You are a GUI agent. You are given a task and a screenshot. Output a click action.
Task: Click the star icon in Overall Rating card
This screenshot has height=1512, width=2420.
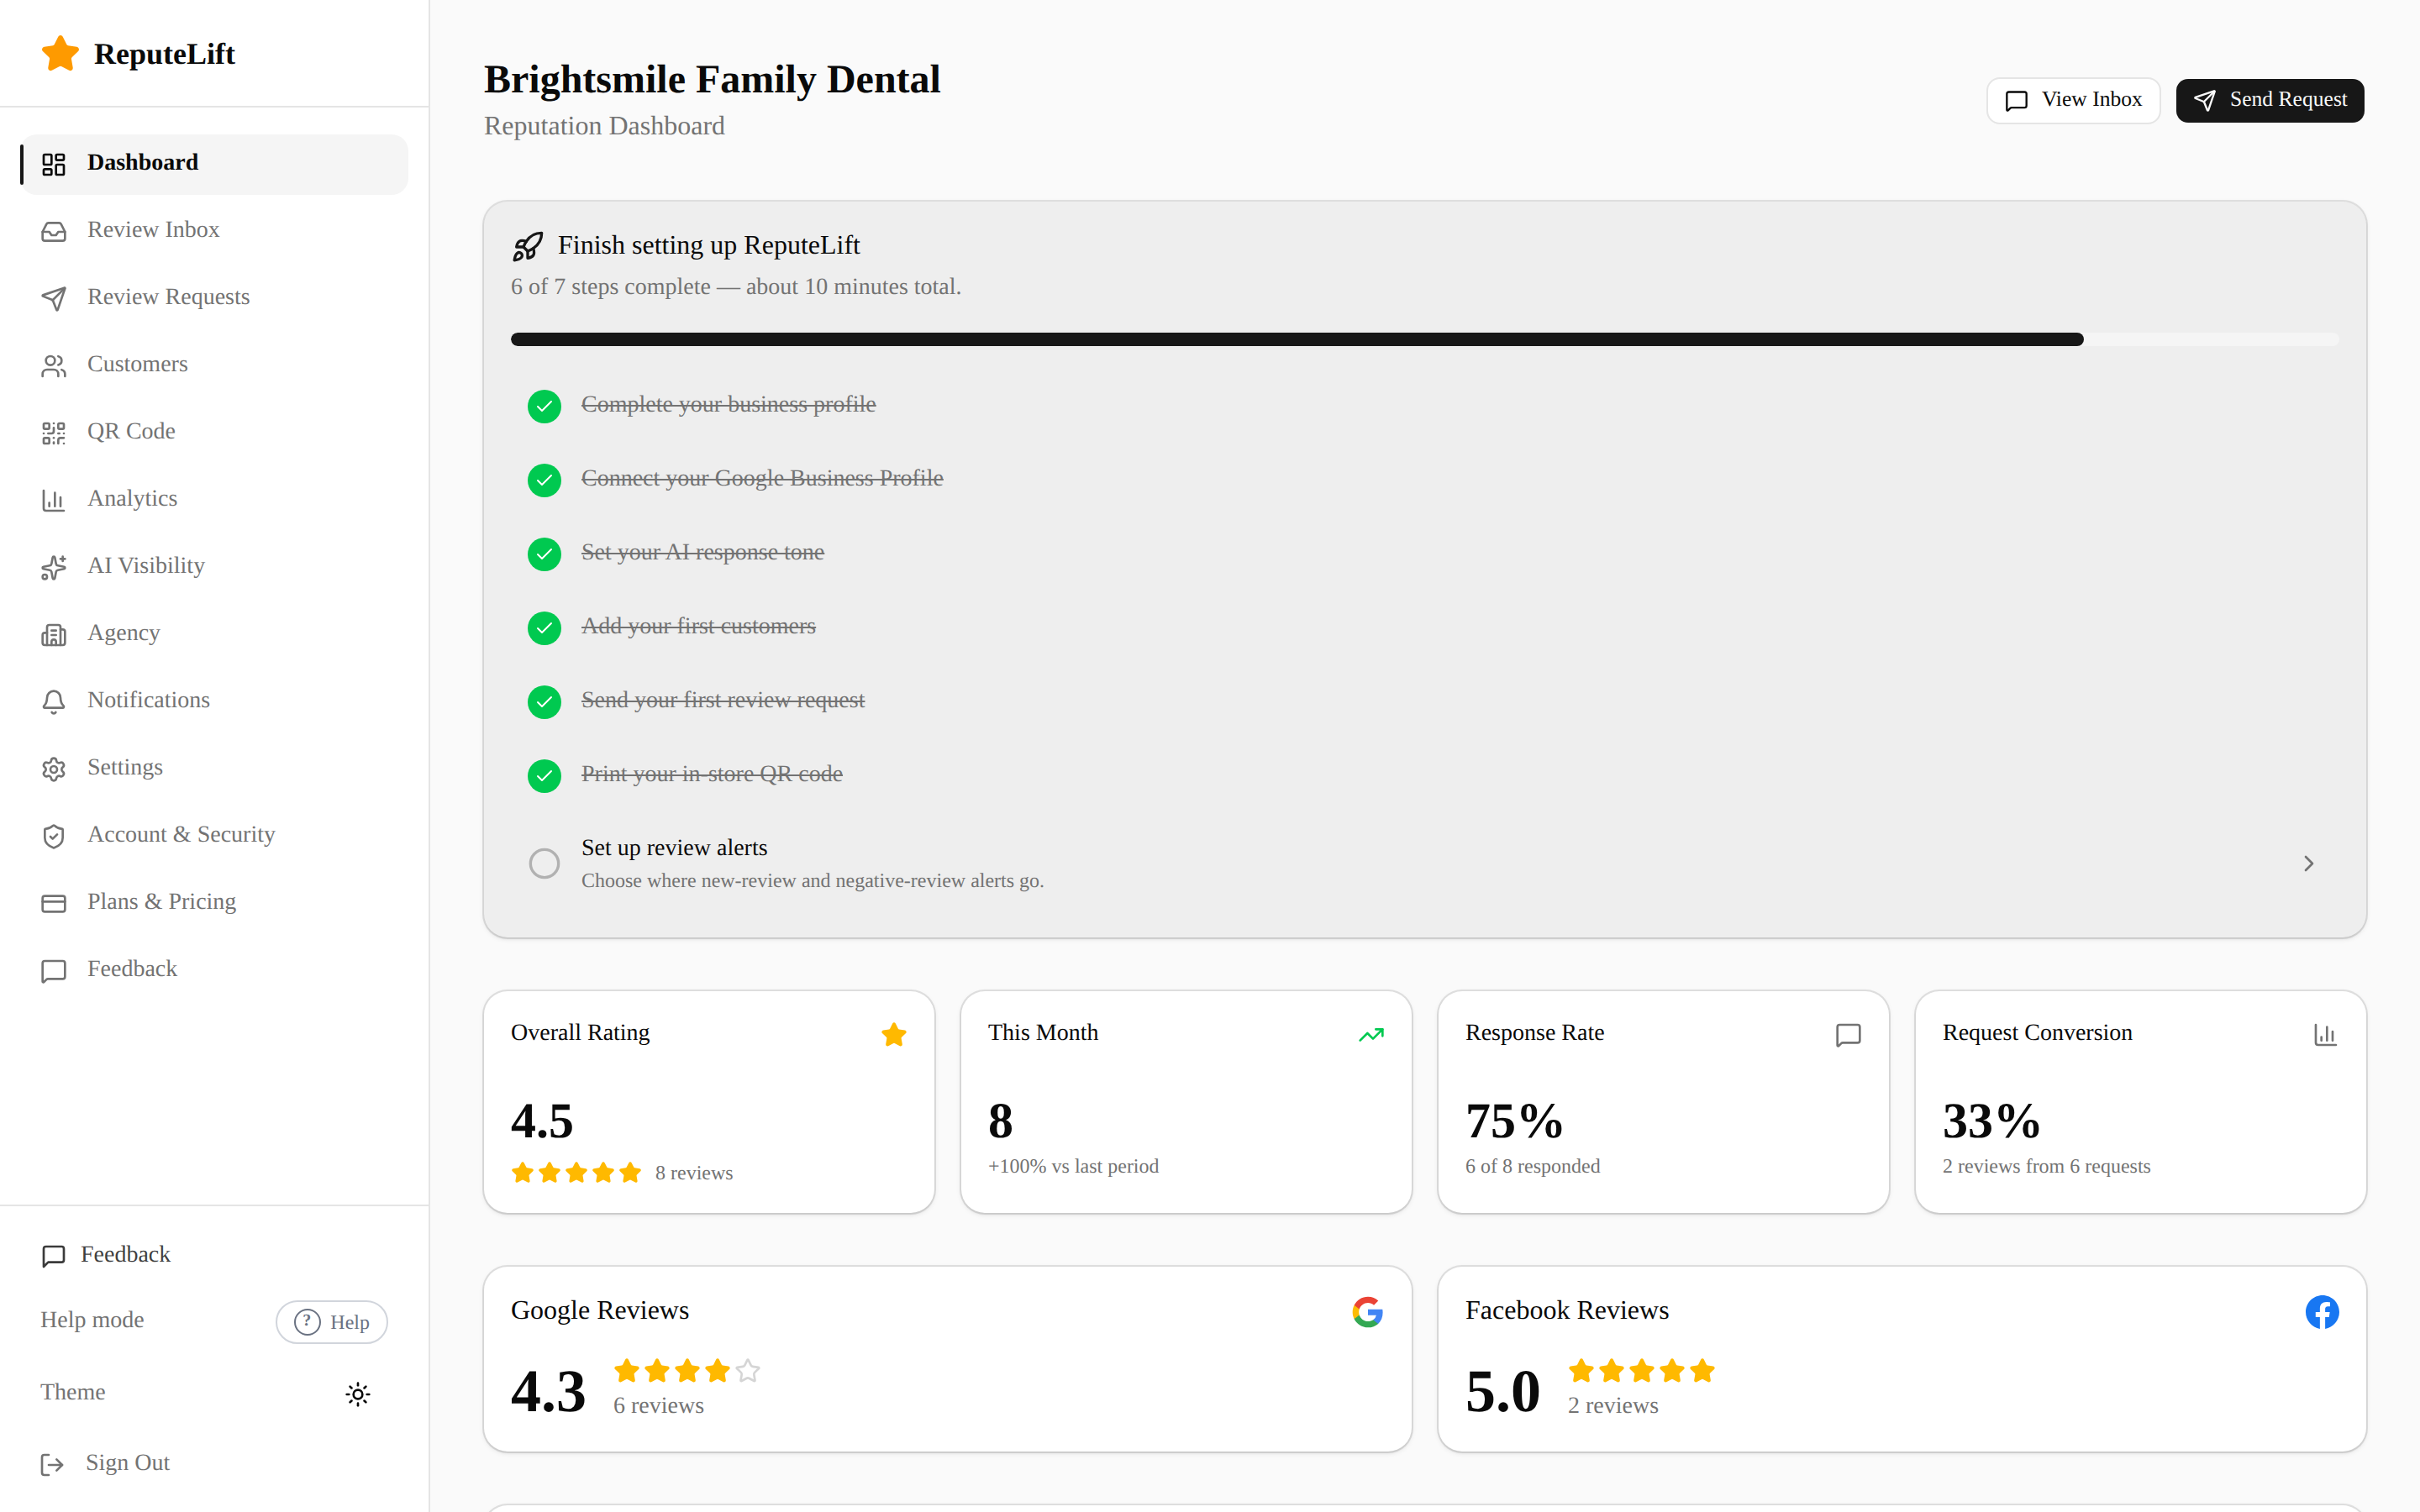pyautogui.click(x=894, y=1035)
